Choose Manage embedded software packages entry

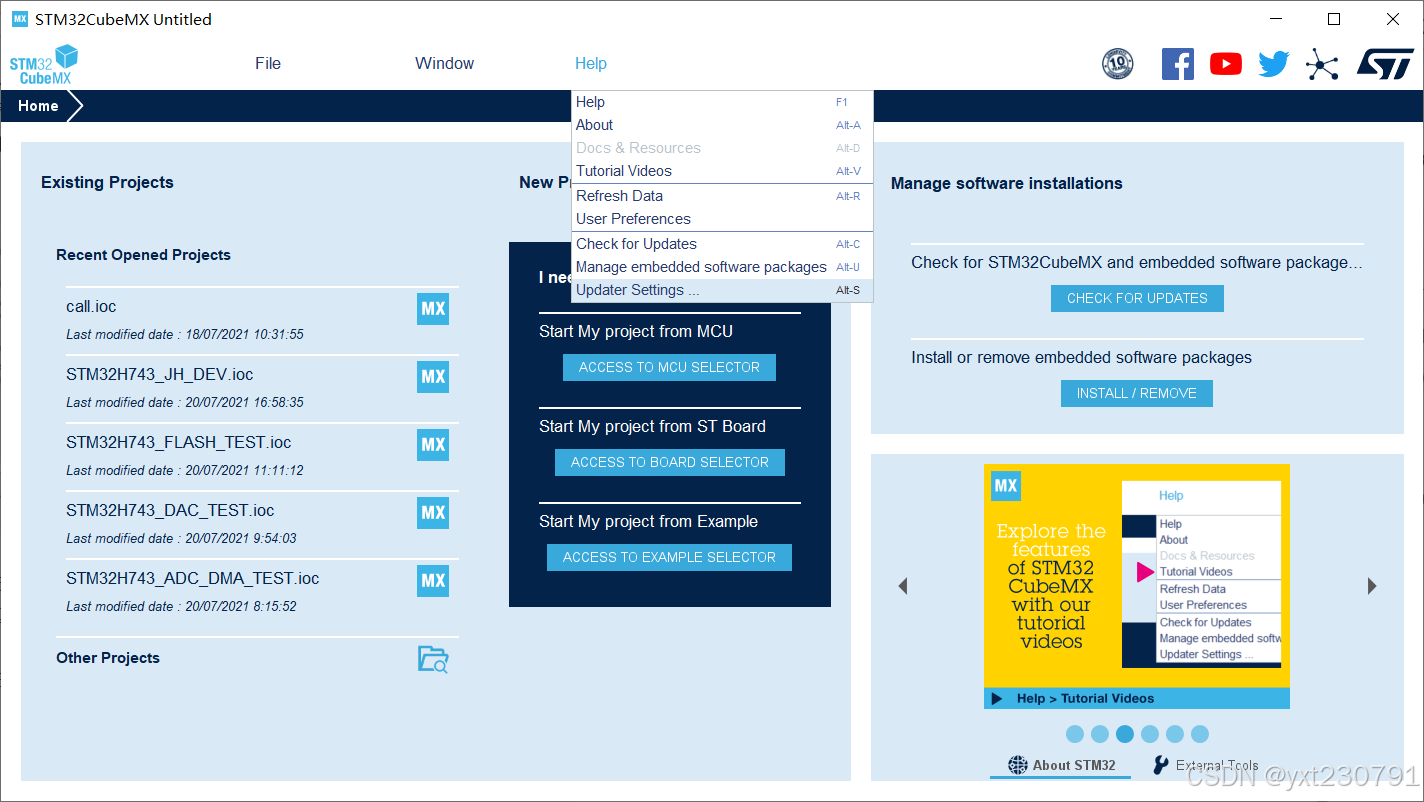722,267
